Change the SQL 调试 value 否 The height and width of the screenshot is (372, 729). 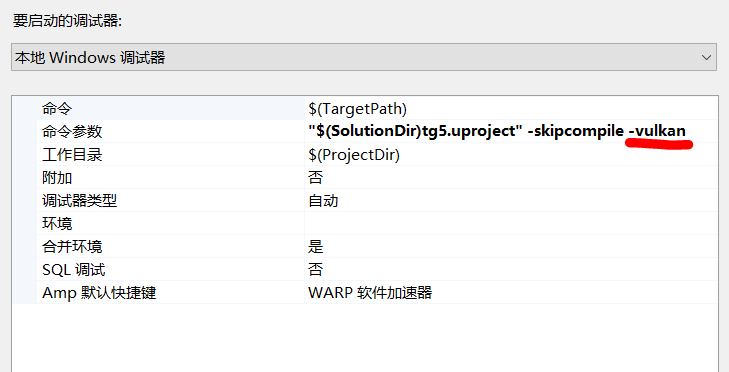tap(510, 269)
